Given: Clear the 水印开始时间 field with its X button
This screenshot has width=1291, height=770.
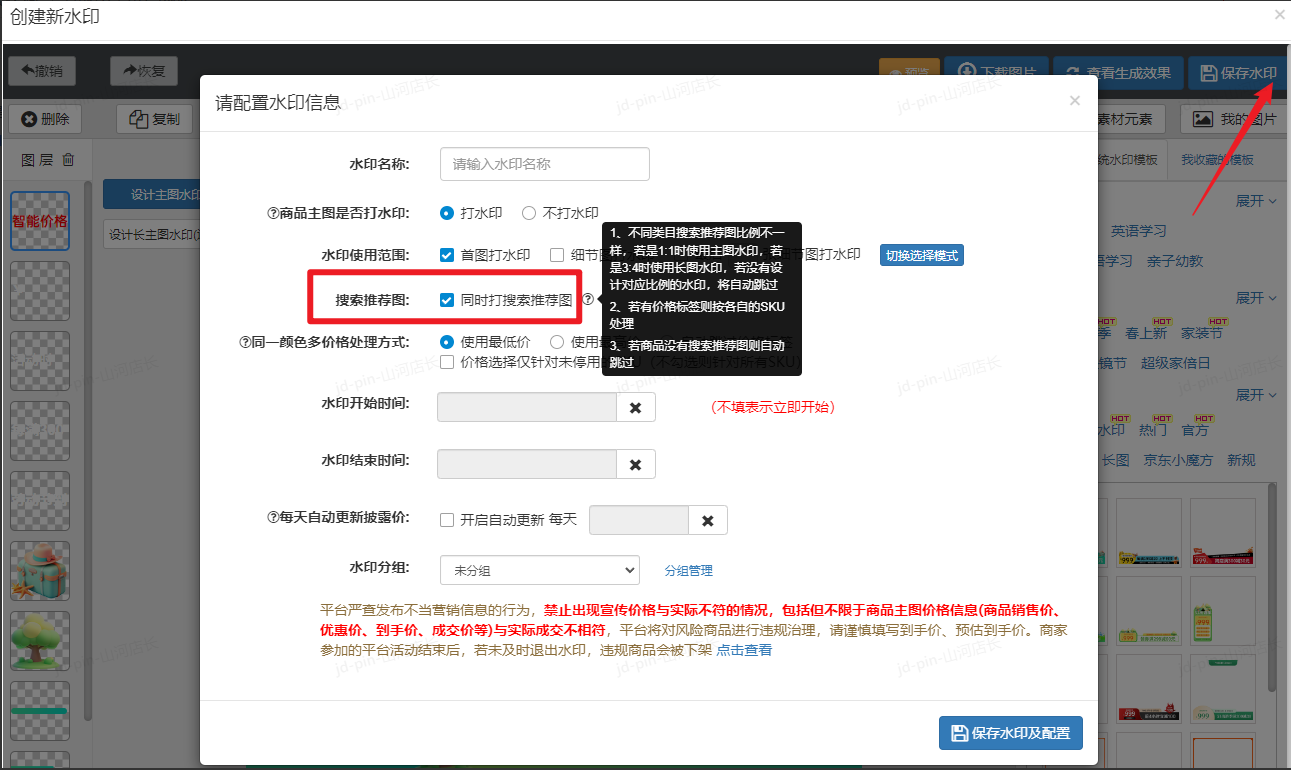Looking at the screenshot, I should click(635, 408).
